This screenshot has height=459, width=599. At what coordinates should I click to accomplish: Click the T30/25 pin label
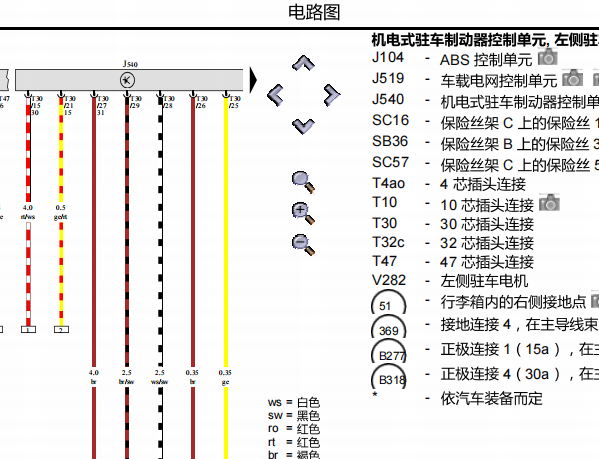click(234, 102)
